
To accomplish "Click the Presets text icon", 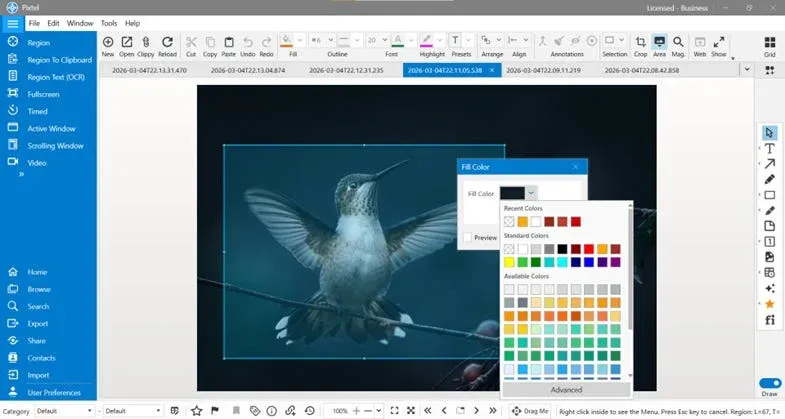I will (455, 41).
